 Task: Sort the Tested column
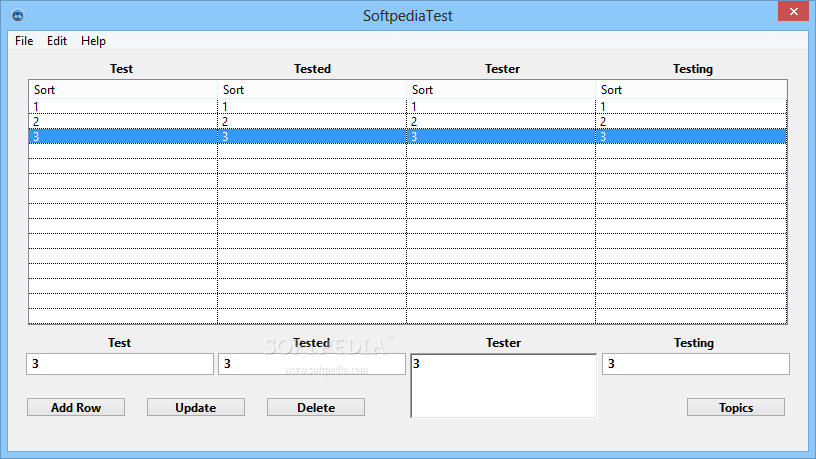[x=312, y=90]
